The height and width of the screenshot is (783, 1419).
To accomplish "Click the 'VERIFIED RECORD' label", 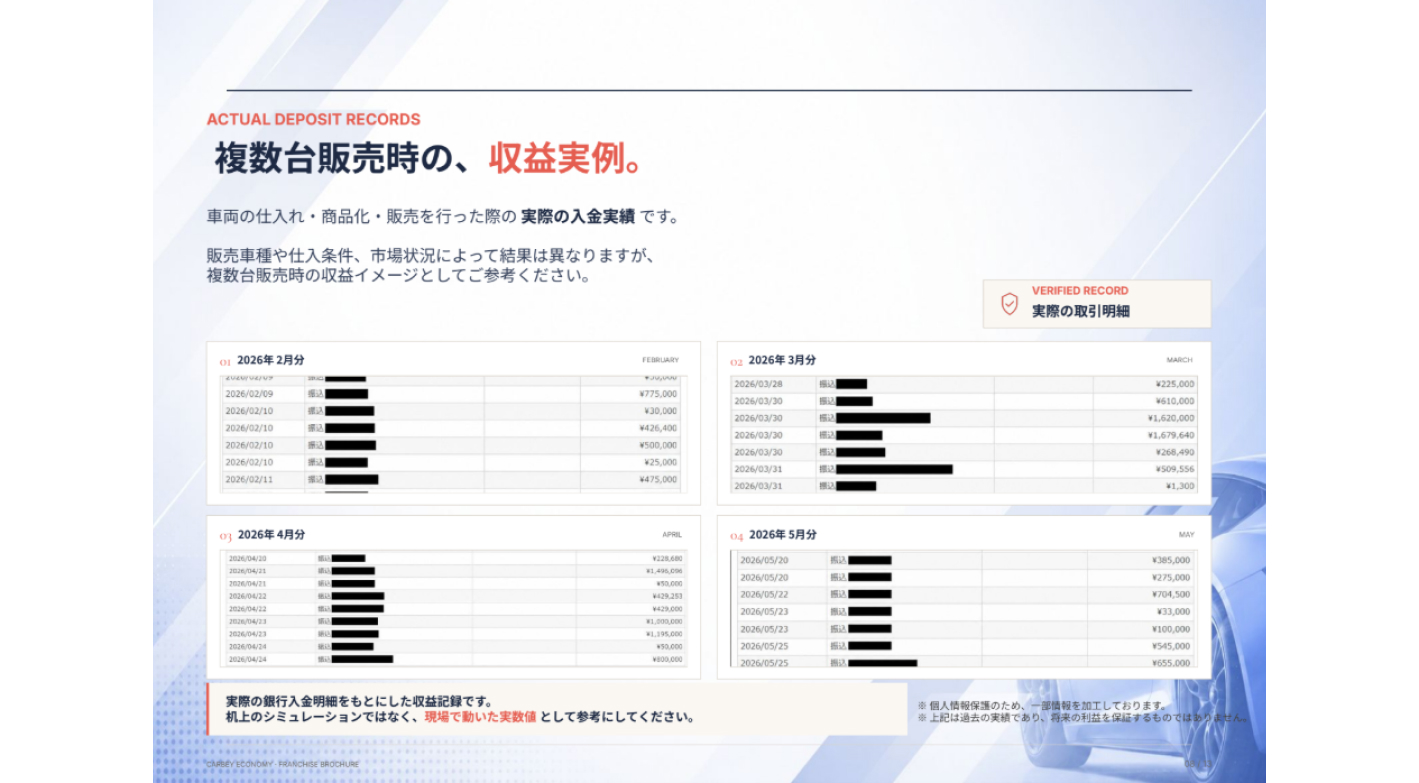I will [x=1080, y=291].
